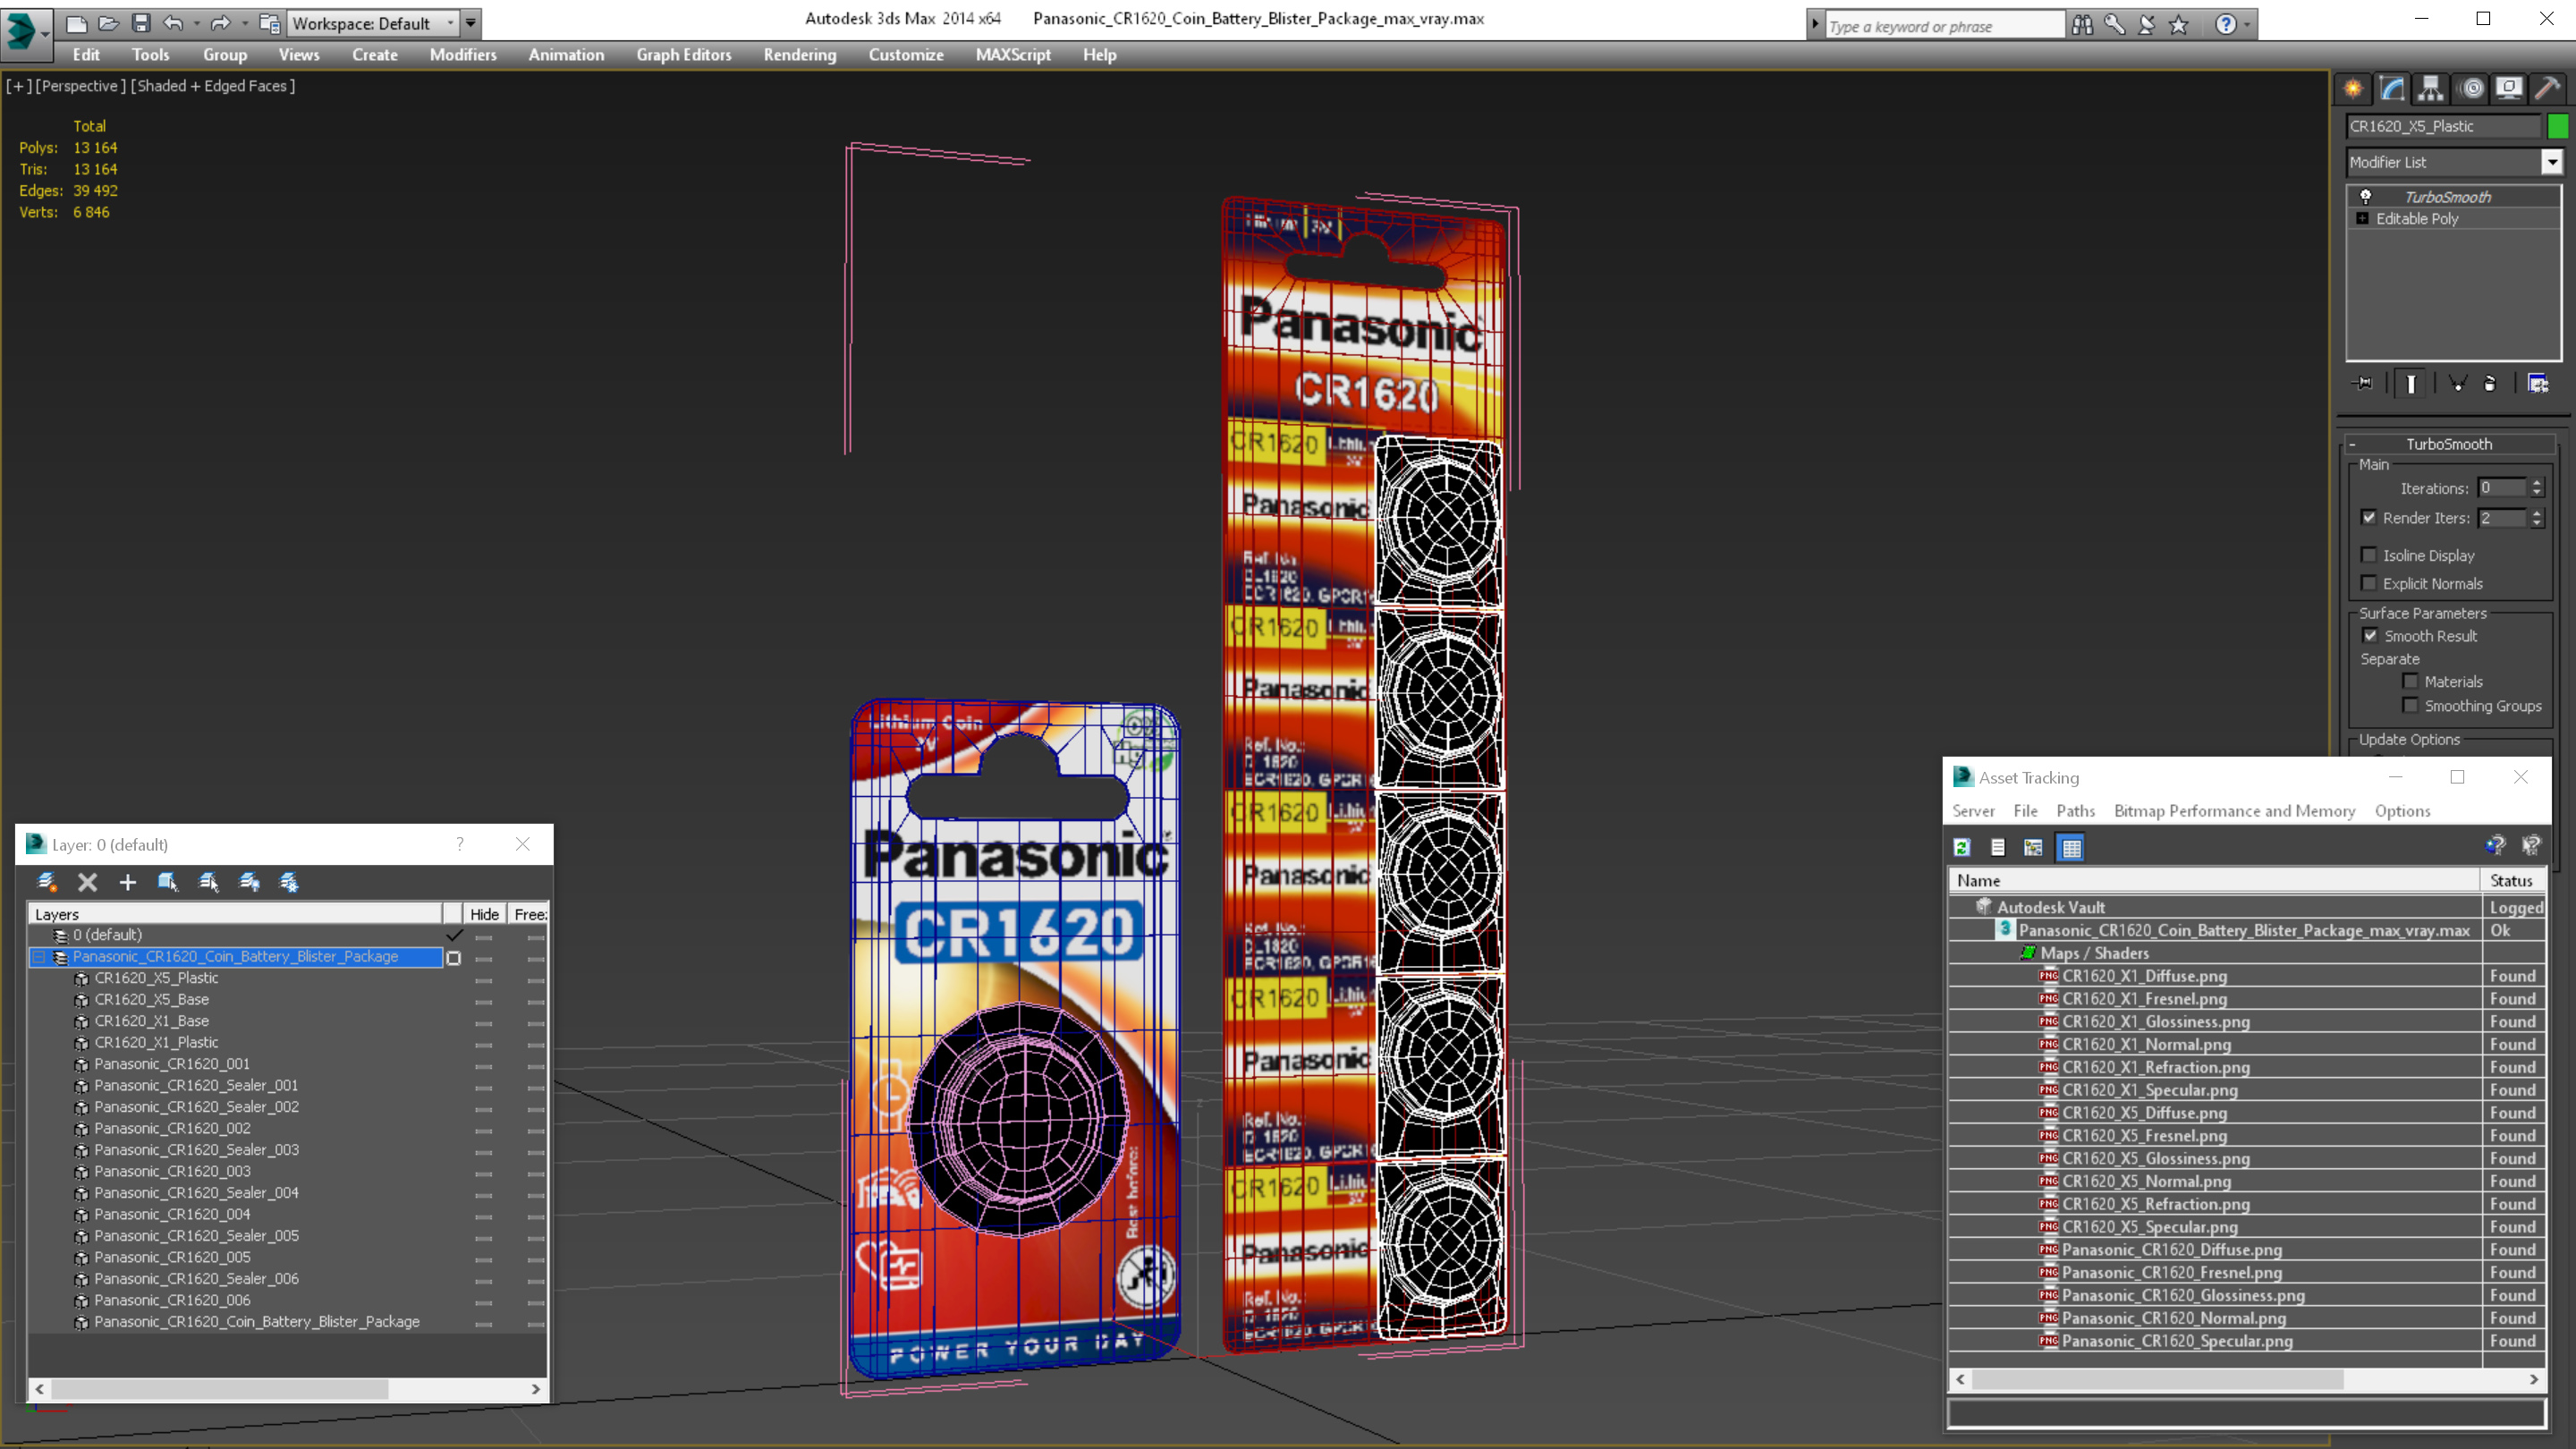Screen dimensions: 2576x1449
Task: Collapse Panasonic_CR1620_Coin_Battery_Blister_Package layer tree
Action: coord(39,957)
